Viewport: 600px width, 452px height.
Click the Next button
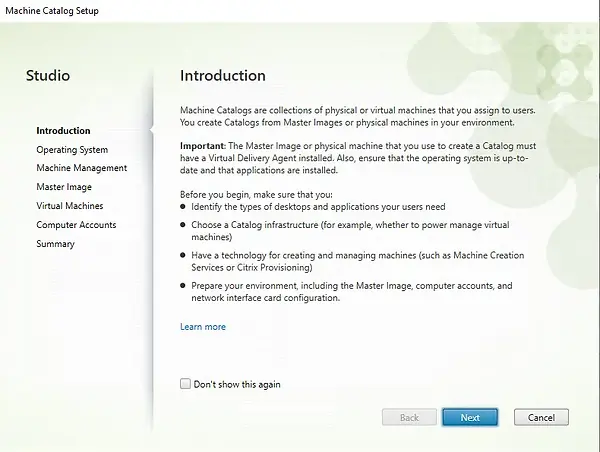(x=470, y=417)
